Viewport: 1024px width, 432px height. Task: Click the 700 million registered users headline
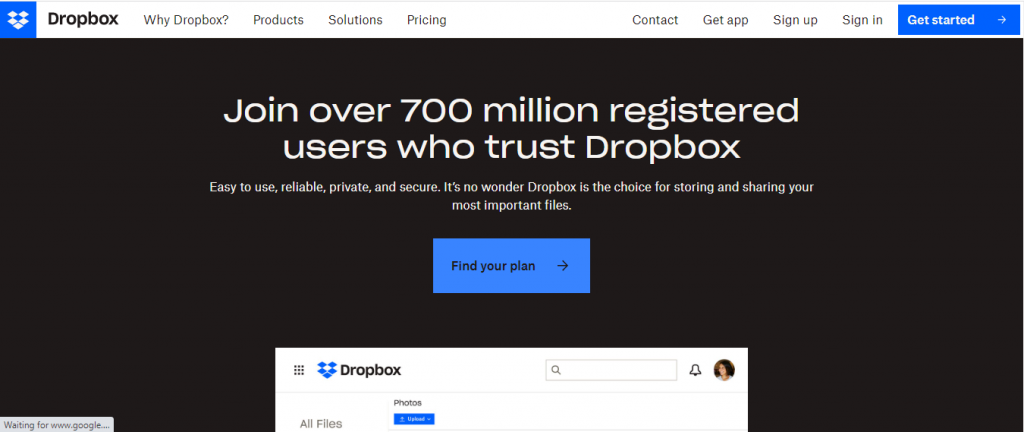(511, 129)
